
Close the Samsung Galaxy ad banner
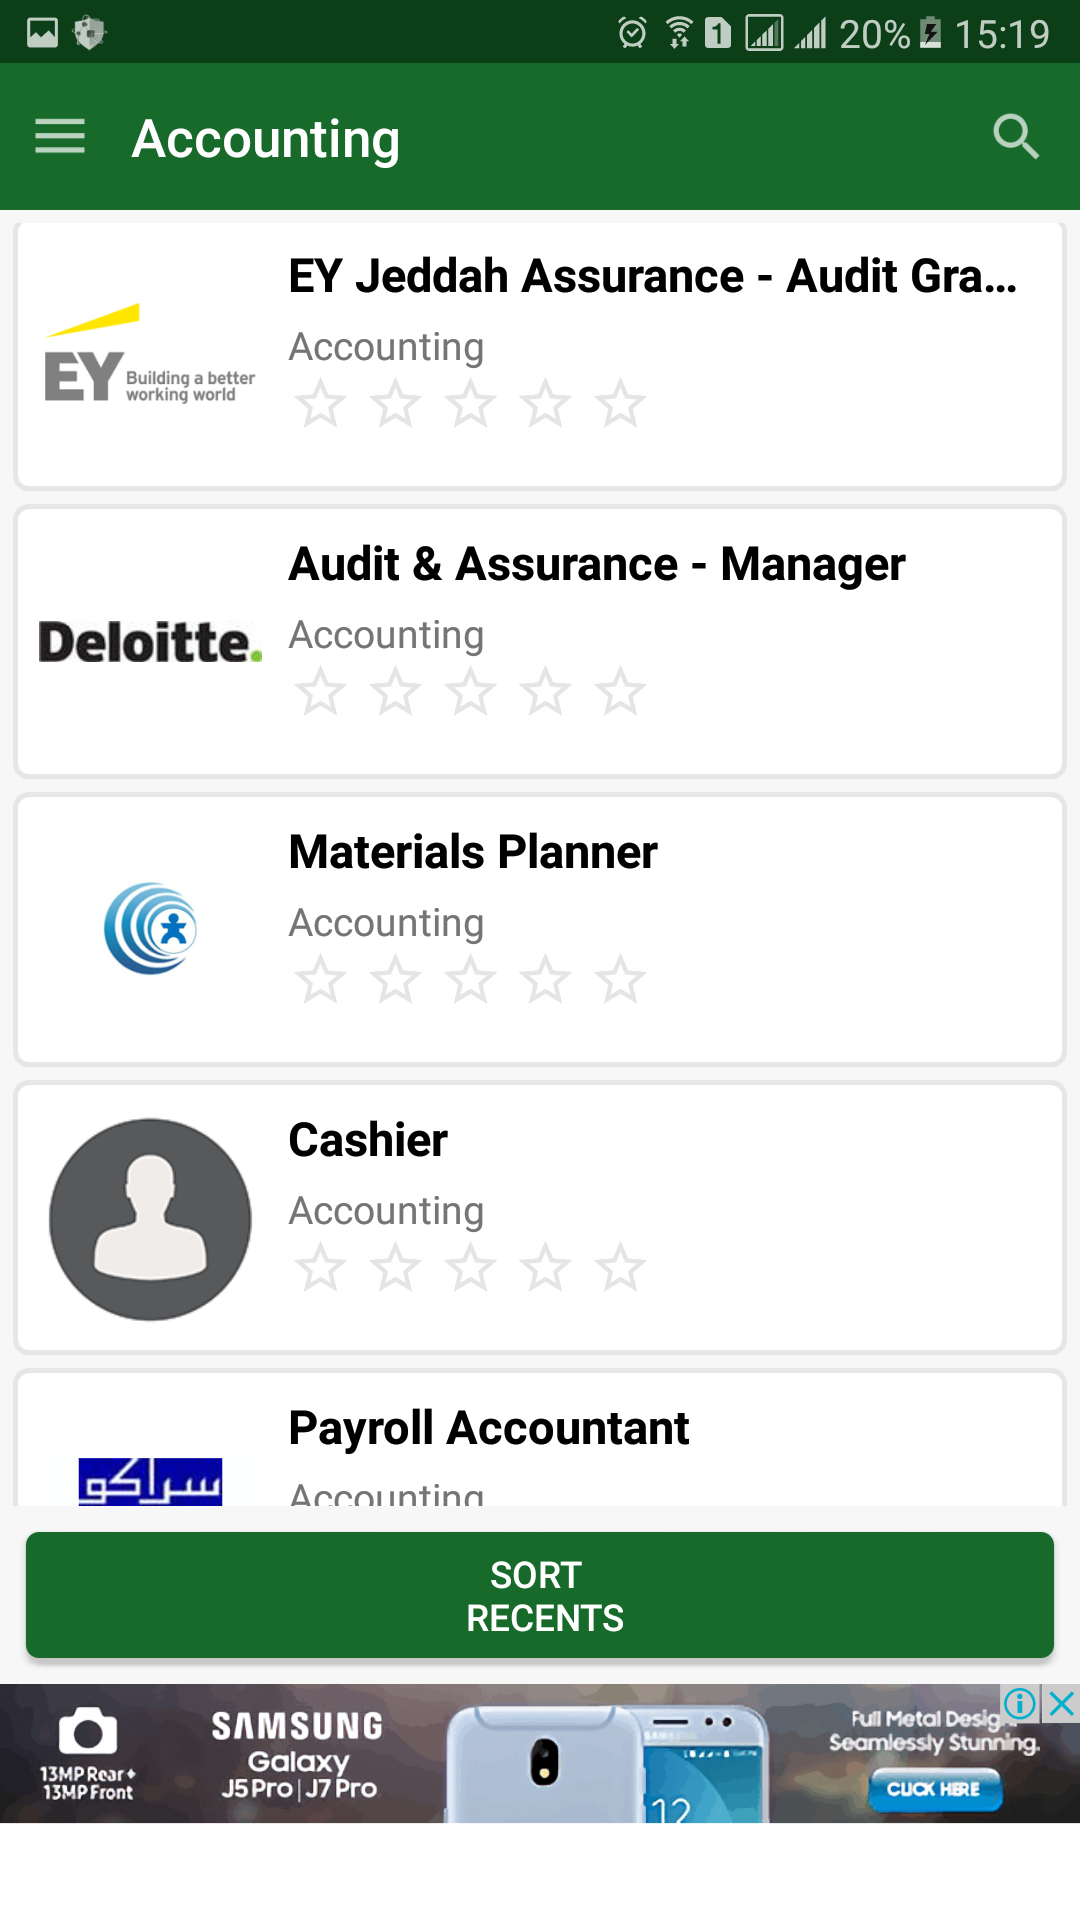pyautogui.click(x=1061, y=1703)
